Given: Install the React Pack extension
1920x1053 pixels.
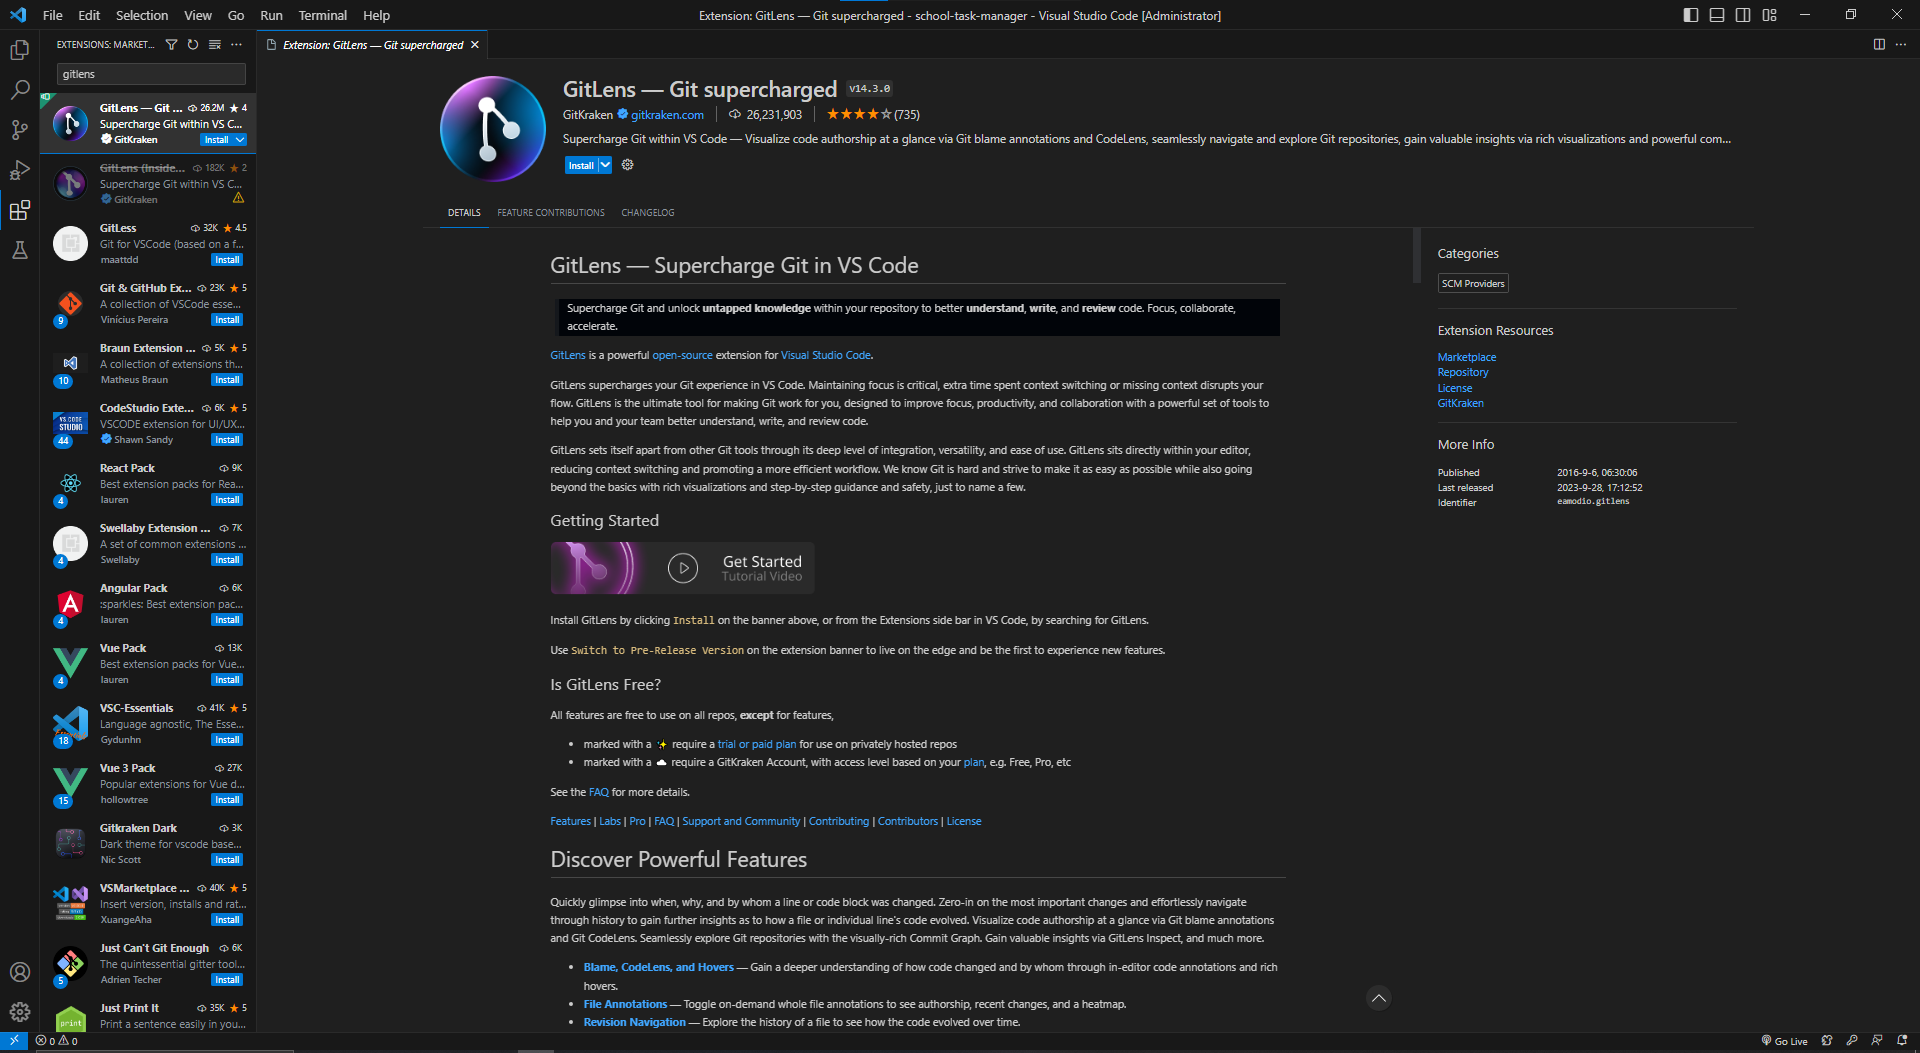Looking at the screenshot, I should click(x=227, y=500).
